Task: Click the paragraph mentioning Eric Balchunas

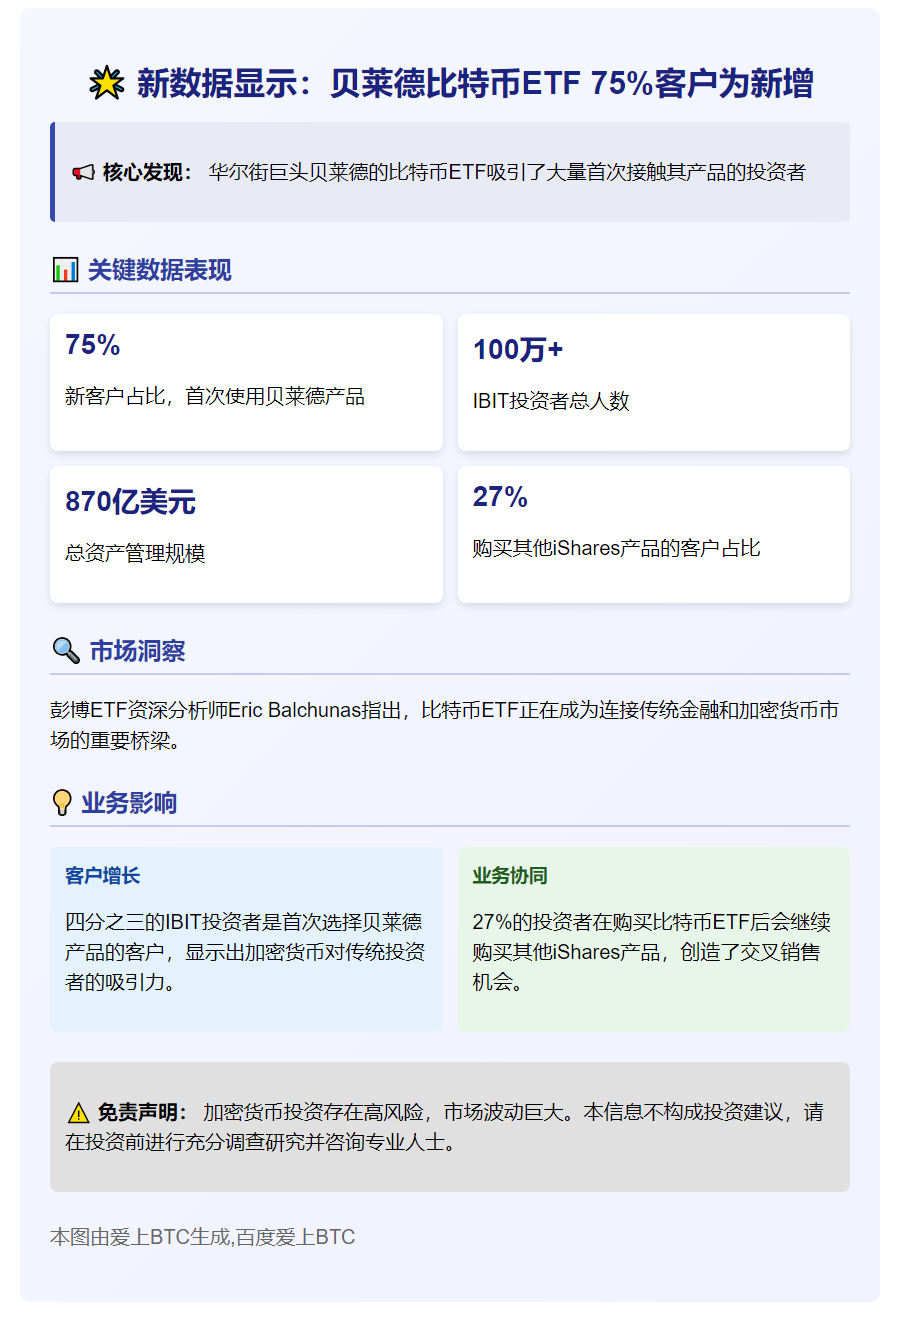Action: [x=445, y=725]
